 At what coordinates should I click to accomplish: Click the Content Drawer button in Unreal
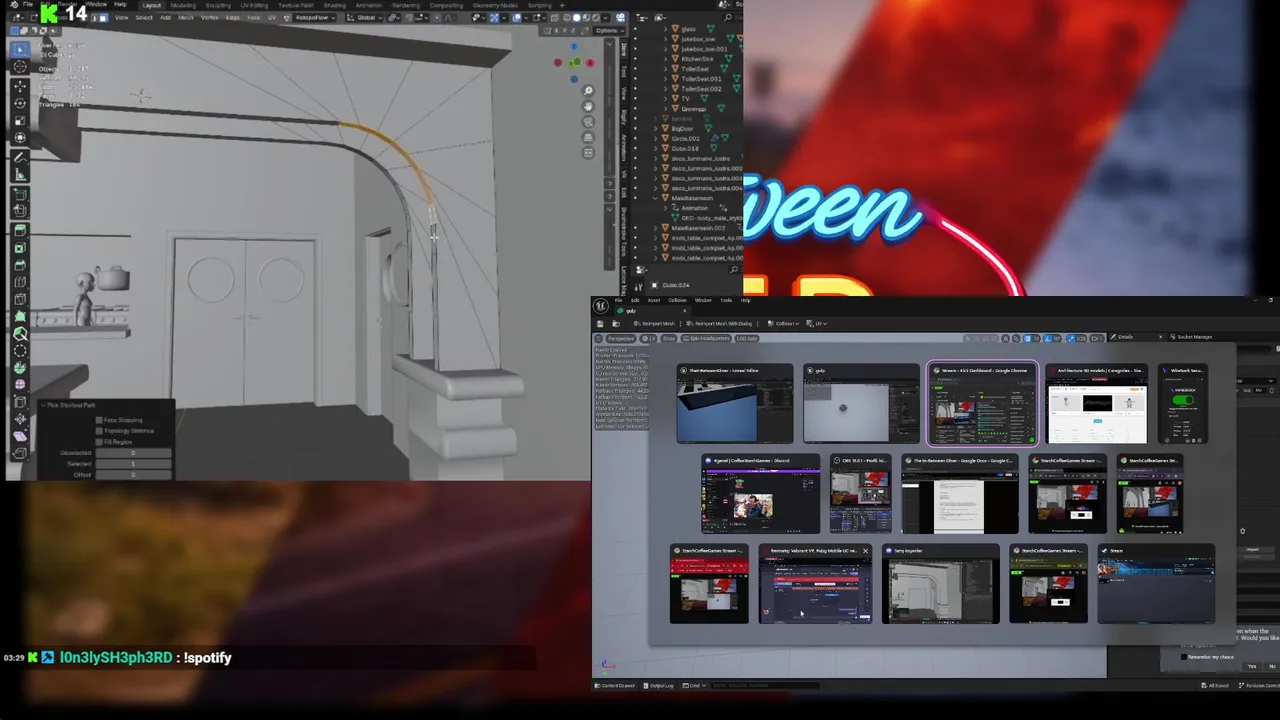click(615, 685)
